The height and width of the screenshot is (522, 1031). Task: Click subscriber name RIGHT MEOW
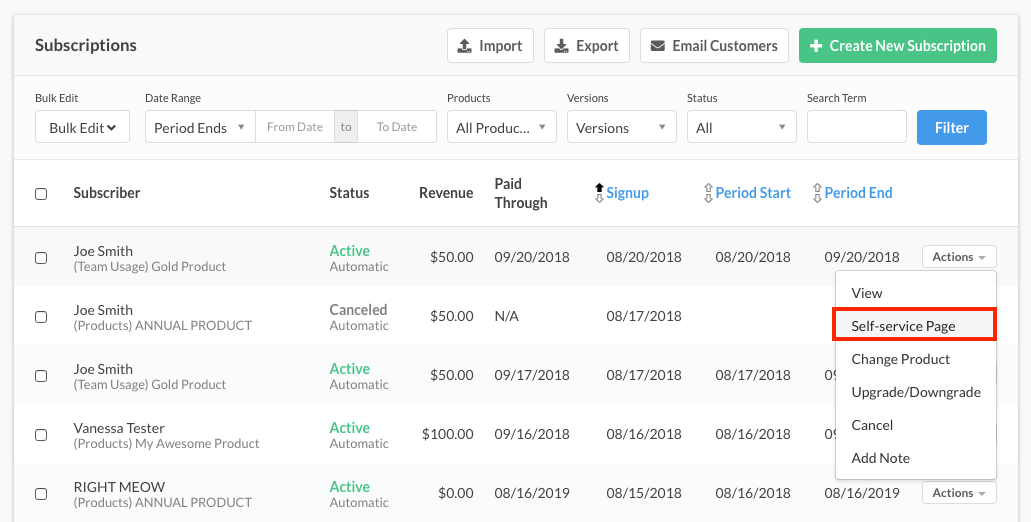click(x=119, y=487)
